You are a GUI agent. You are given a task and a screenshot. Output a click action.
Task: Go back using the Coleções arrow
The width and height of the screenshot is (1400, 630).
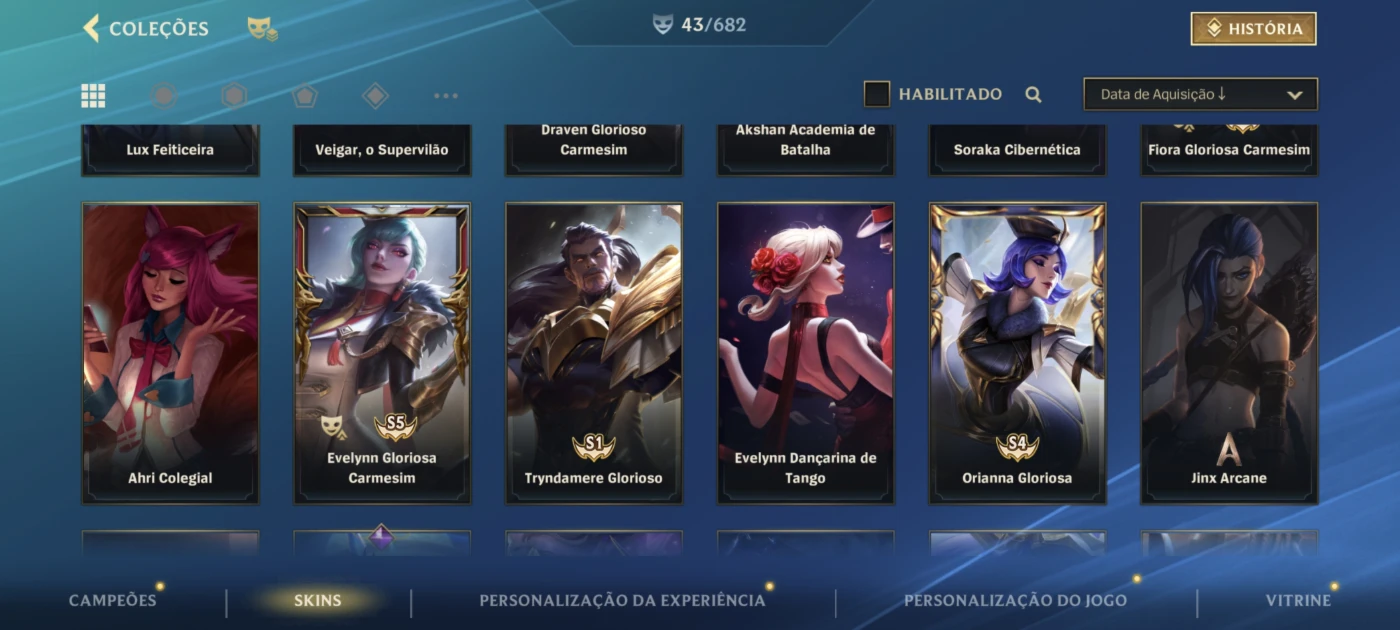[91, 28]
